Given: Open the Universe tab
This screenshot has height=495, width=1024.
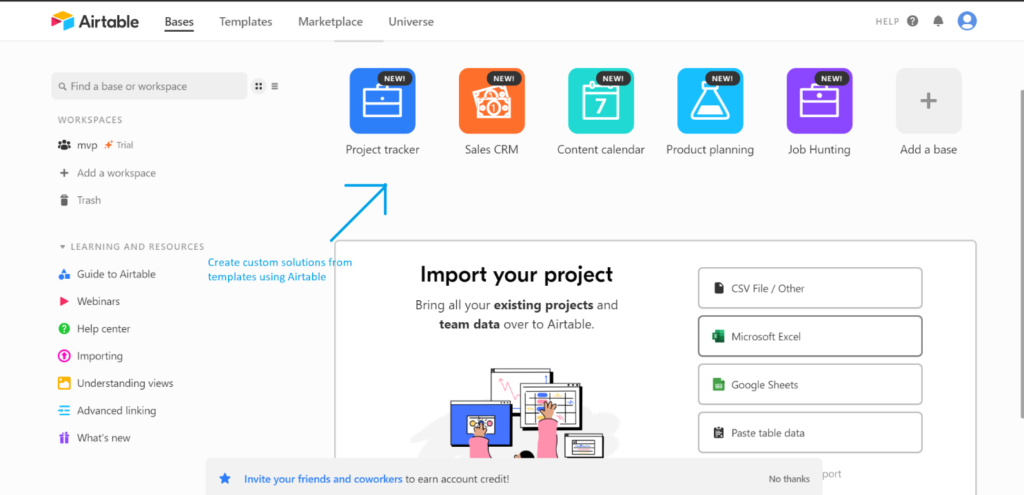Looking at the screenshot, I should 411,22.
